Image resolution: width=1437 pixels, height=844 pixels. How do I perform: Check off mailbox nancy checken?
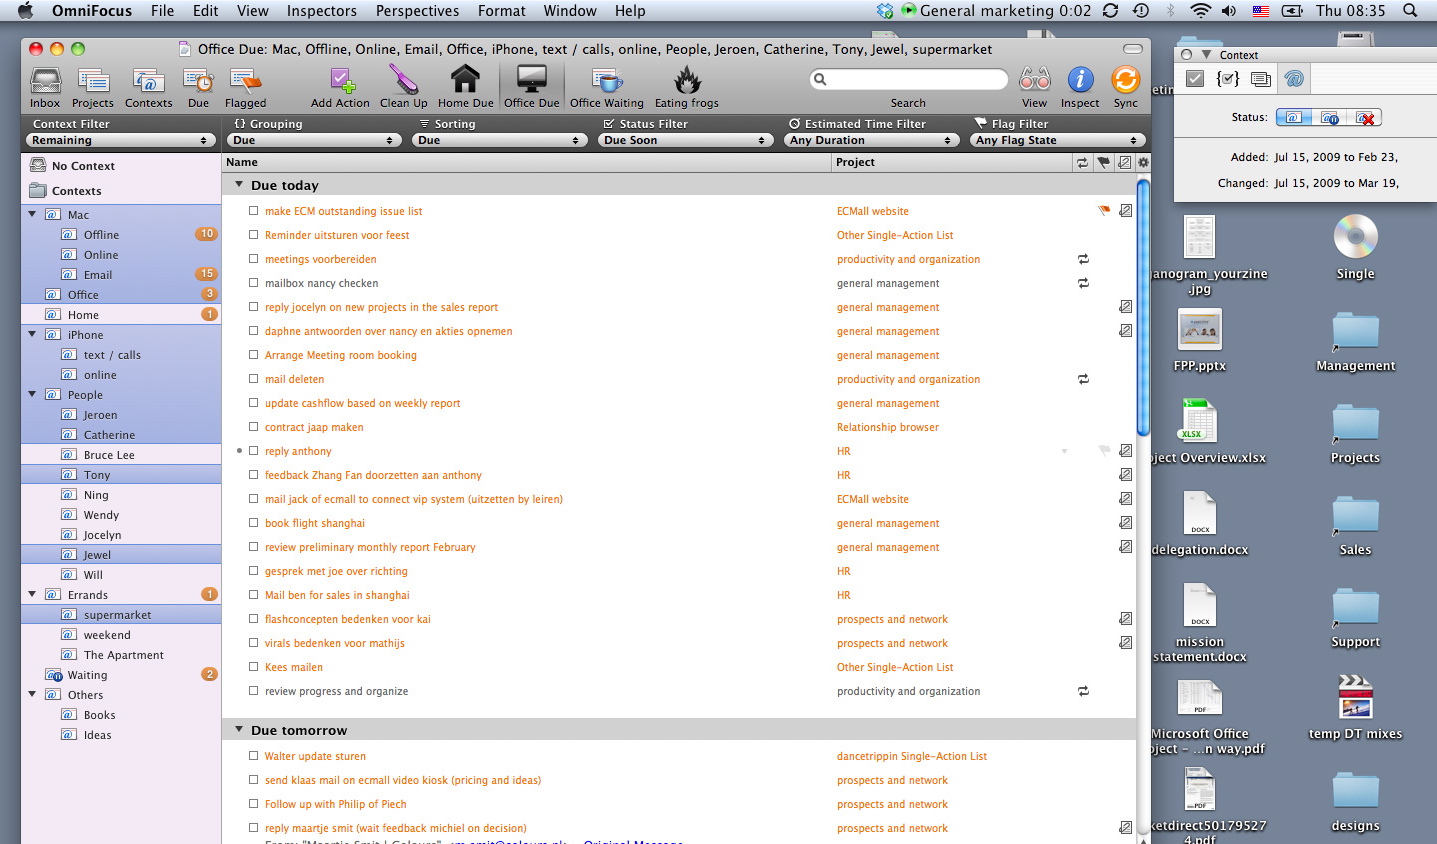pyautogui.click(x=254, y=283)
